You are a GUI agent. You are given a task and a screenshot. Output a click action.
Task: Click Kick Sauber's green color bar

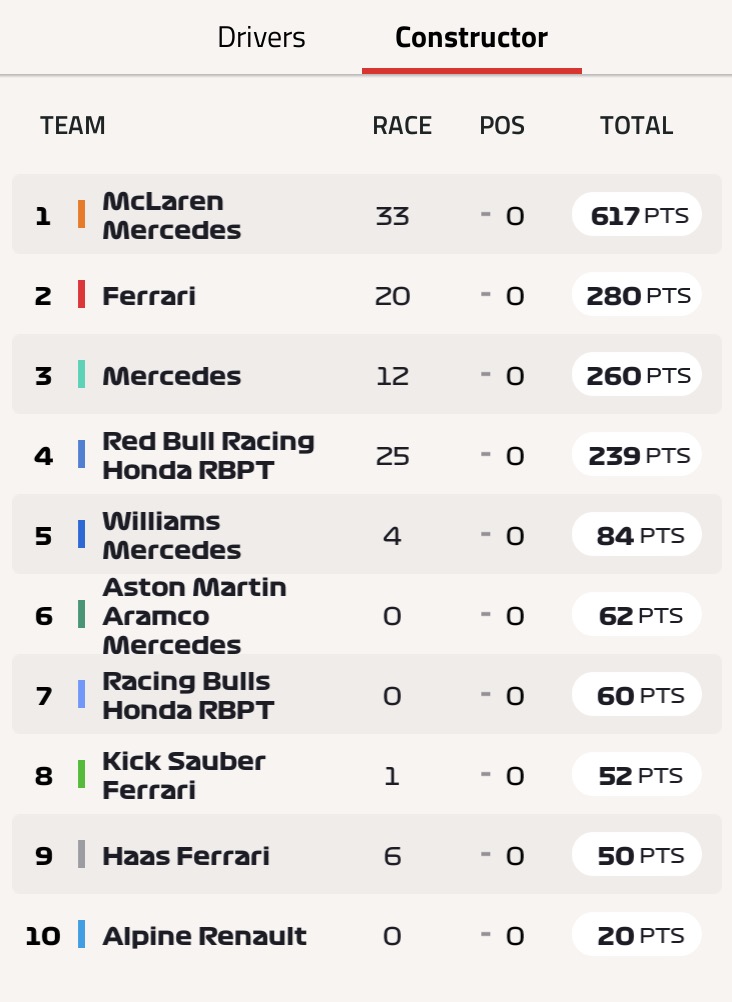[81, 774]
